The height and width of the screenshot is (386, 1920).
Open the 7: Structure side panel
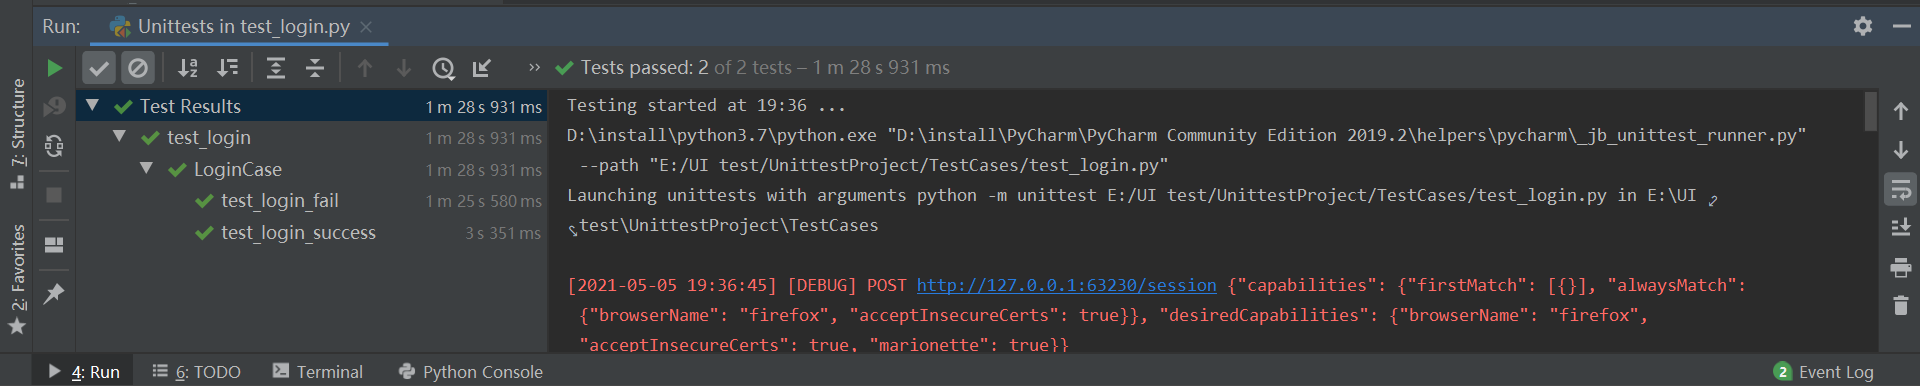click(17, 134)
